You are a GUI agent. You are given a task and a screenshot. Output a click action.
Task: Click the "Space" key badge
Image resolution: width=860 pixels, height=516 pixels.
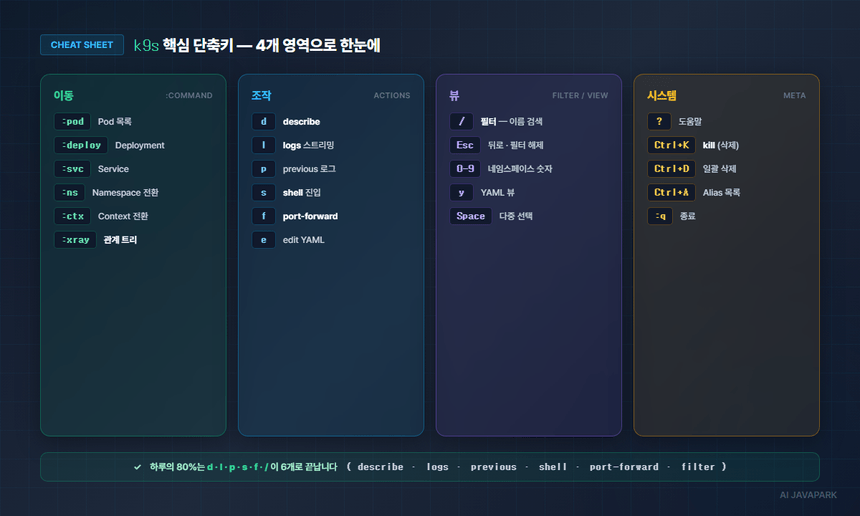471,216
